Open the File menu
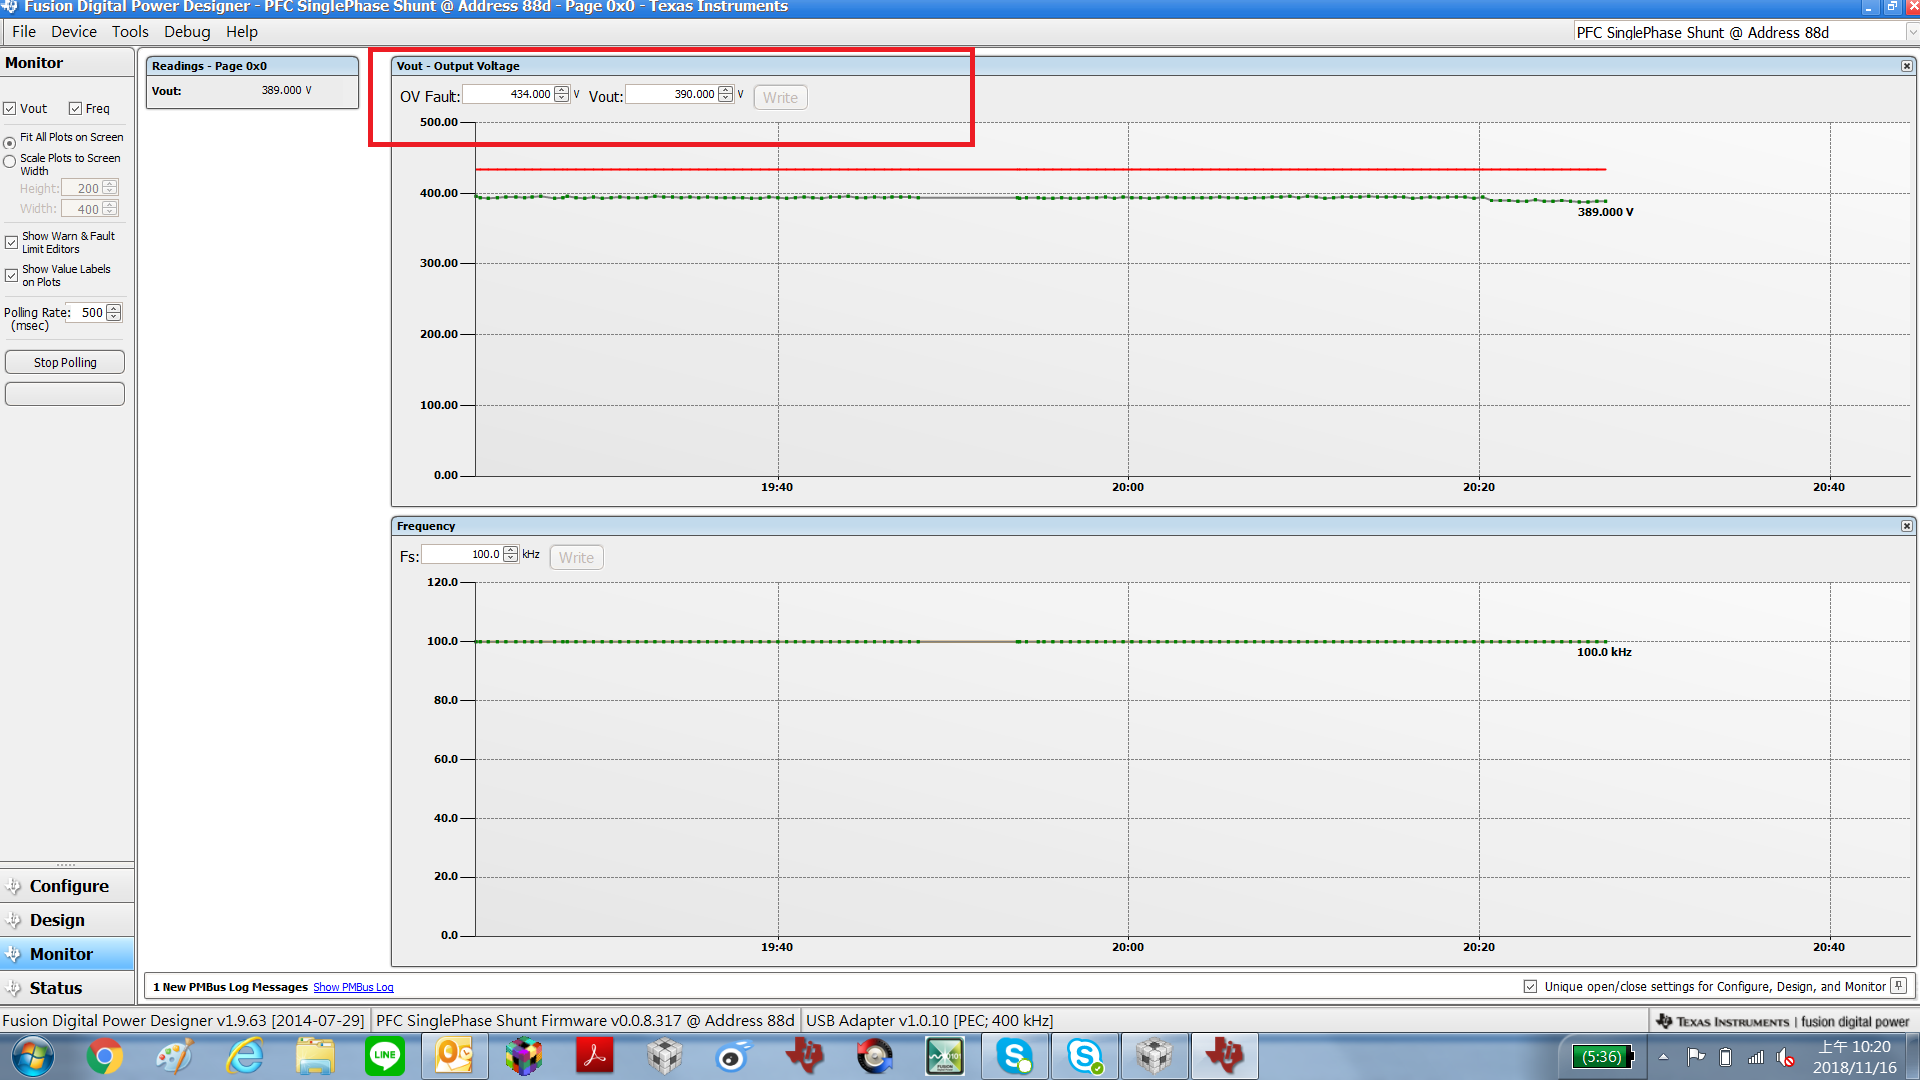 tap(24, 32)
